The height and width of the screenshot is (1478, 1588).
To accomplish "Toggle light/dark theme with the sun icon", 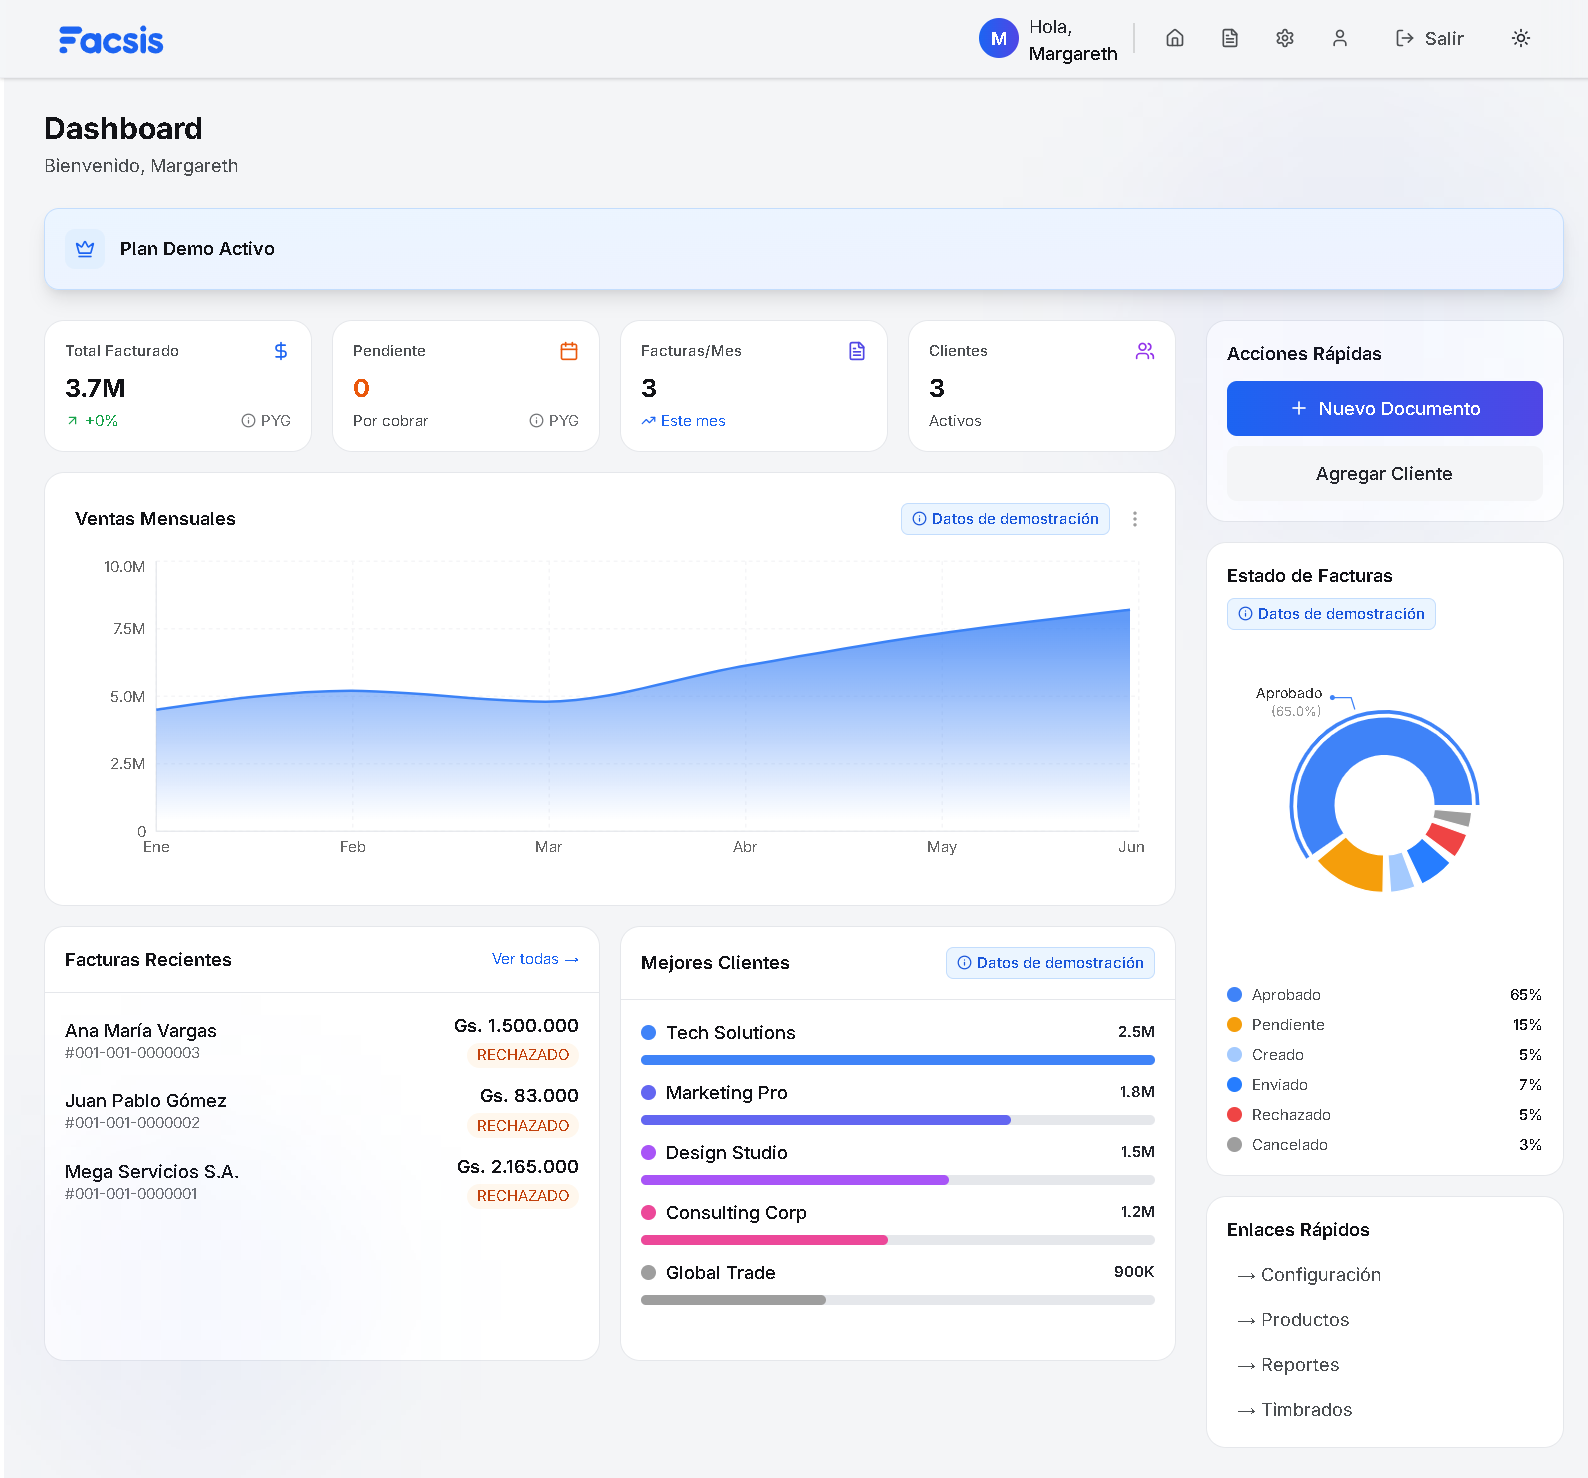I will coord(1521,38).
